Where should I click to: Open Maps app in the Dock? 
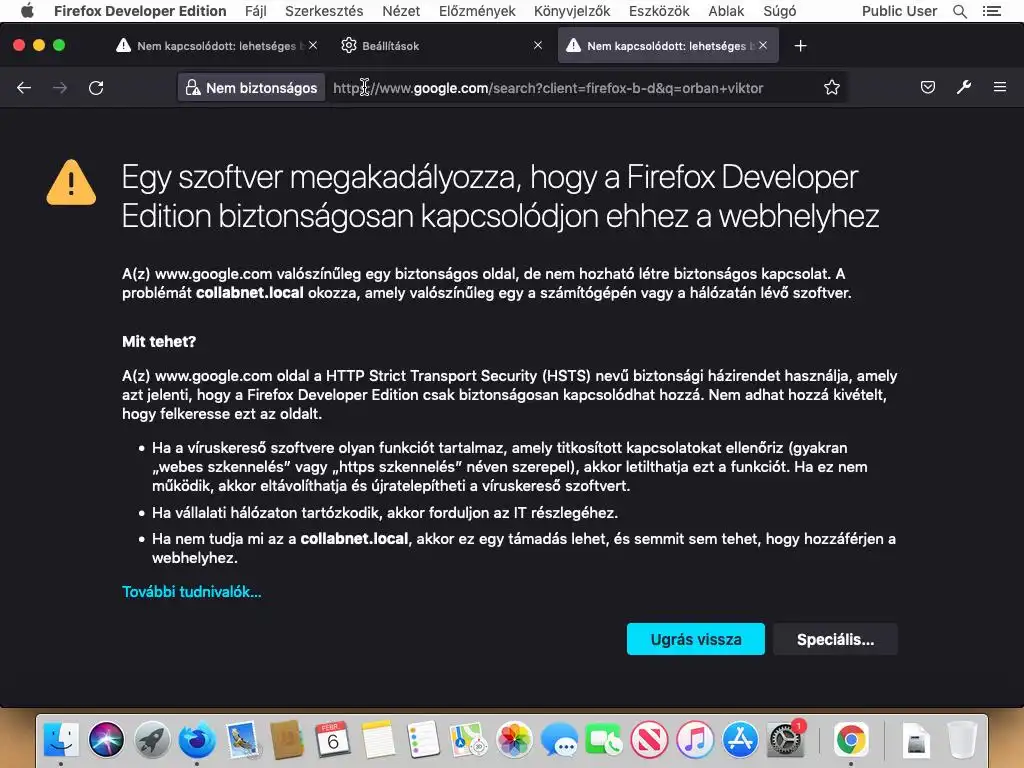pos(469,740)
